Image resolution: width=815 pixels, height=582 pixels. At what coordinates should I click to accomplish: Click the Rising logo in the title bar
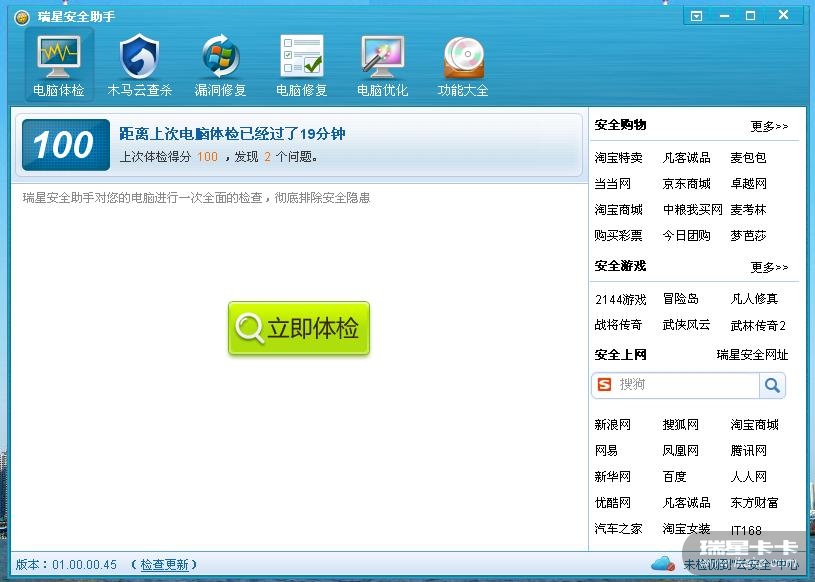tap(22, 18)
